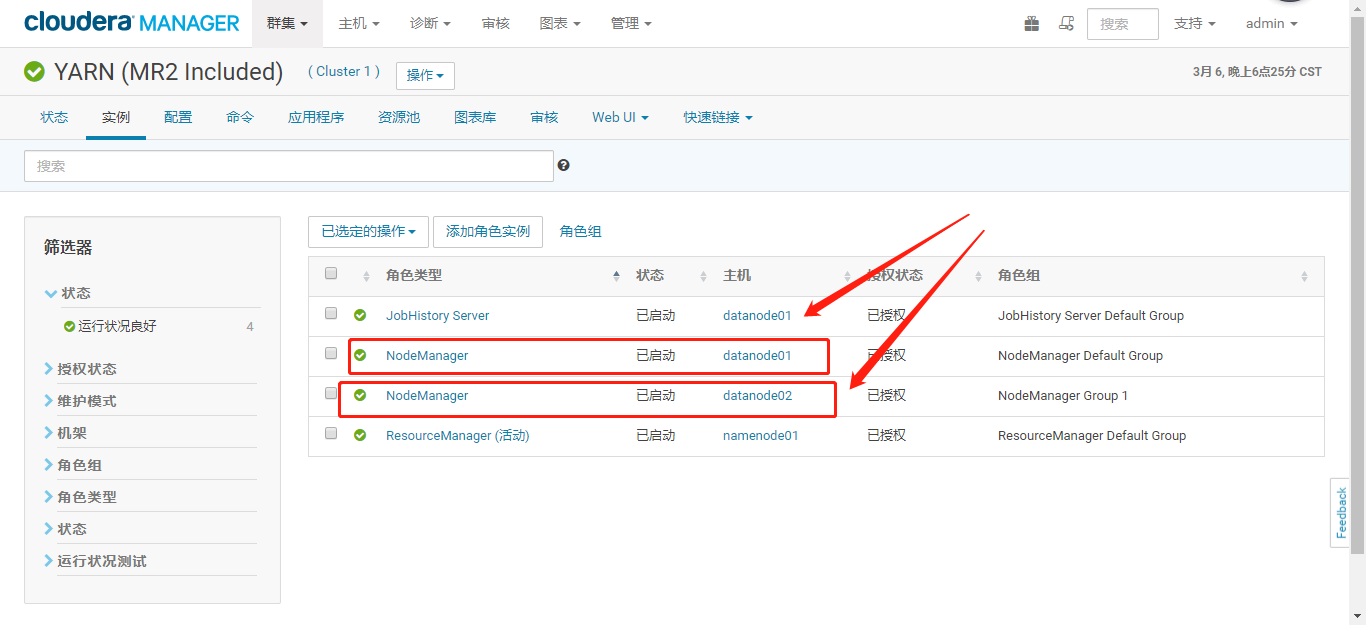The height and width of the screenshot is (625, 1366).
Task: Open the Feedback side tab
Action: (x=1341, y=513)
